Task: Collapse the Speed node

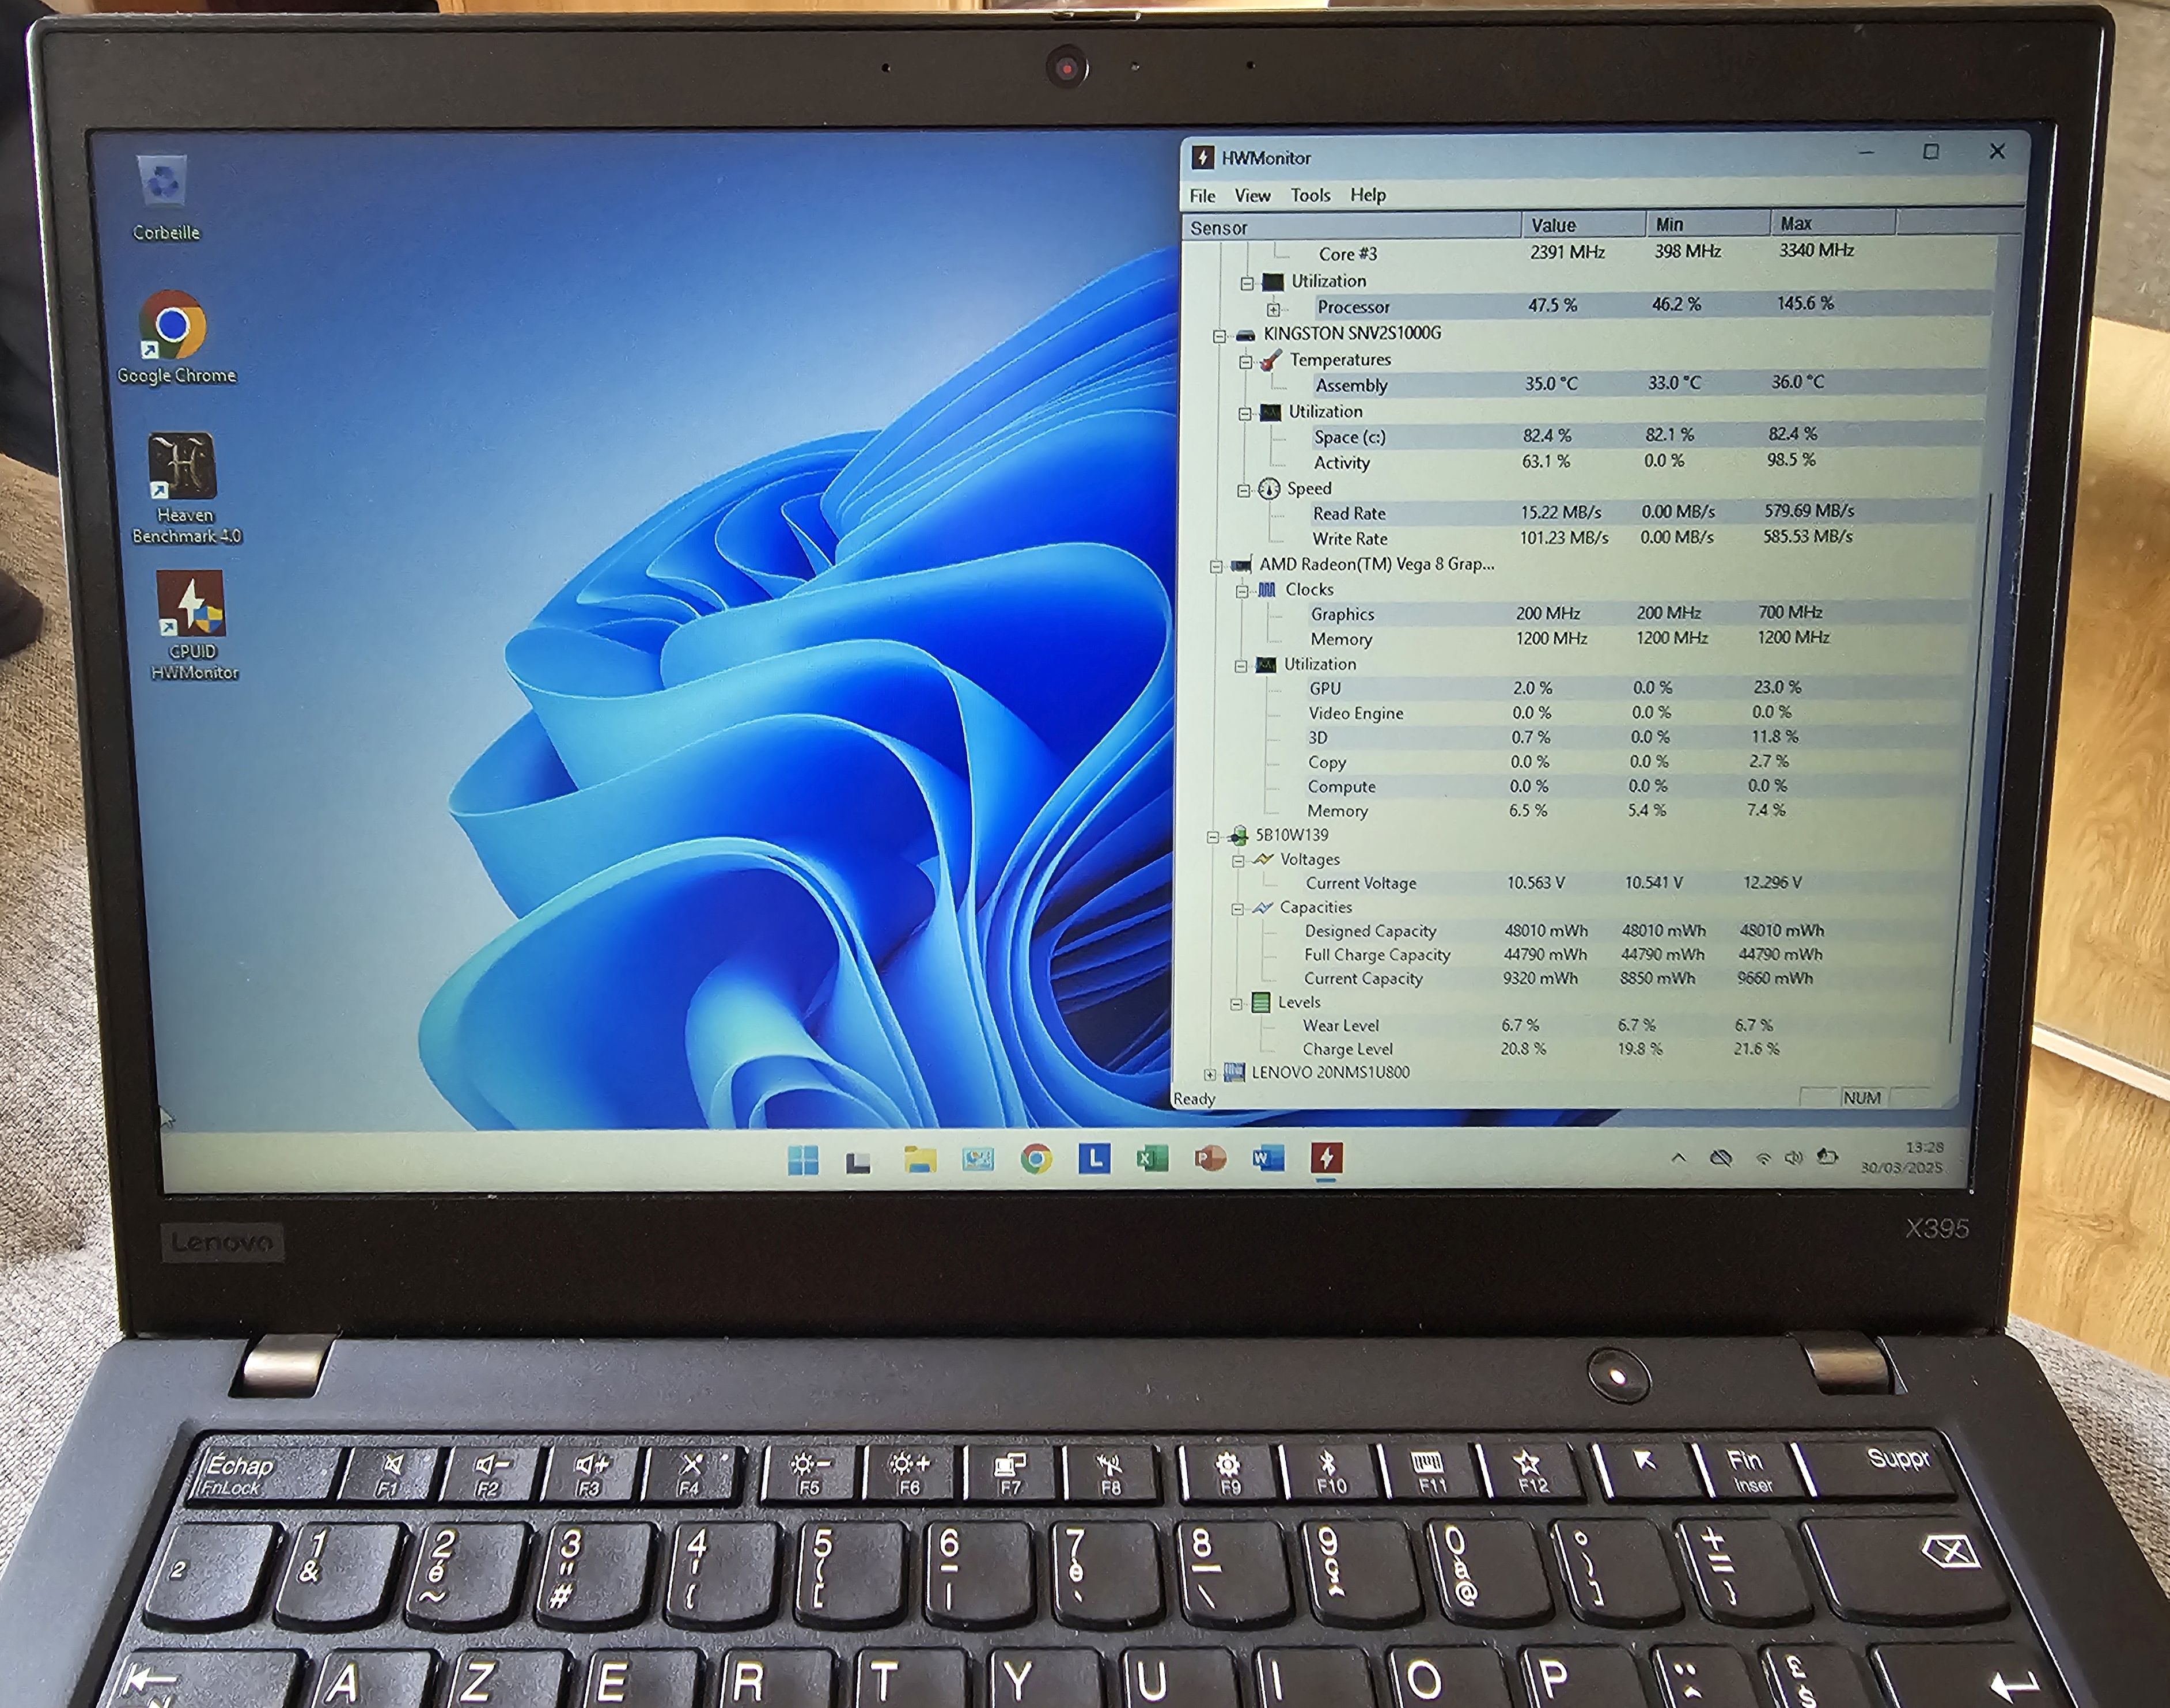Action: point(1244,491)
